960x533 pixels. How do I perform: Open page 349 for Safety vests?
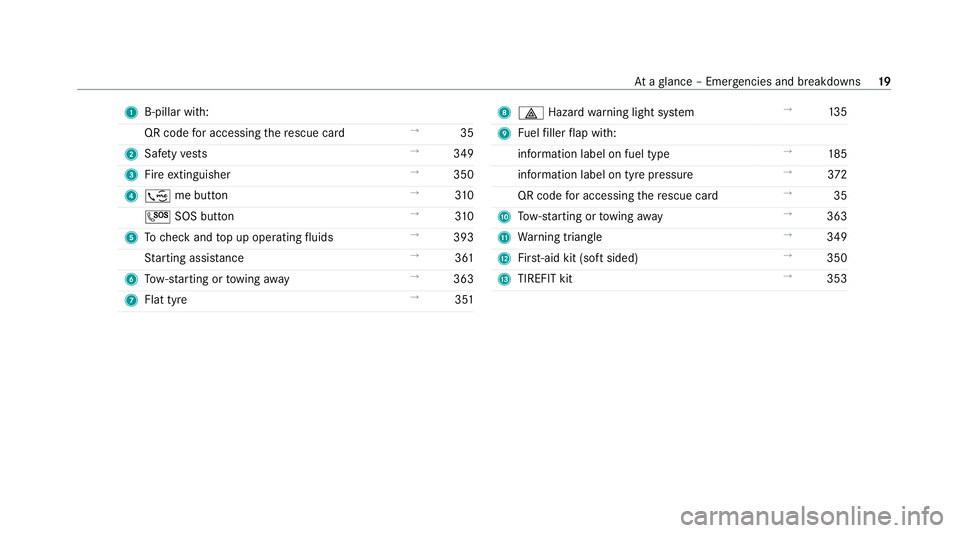(463, 154)
